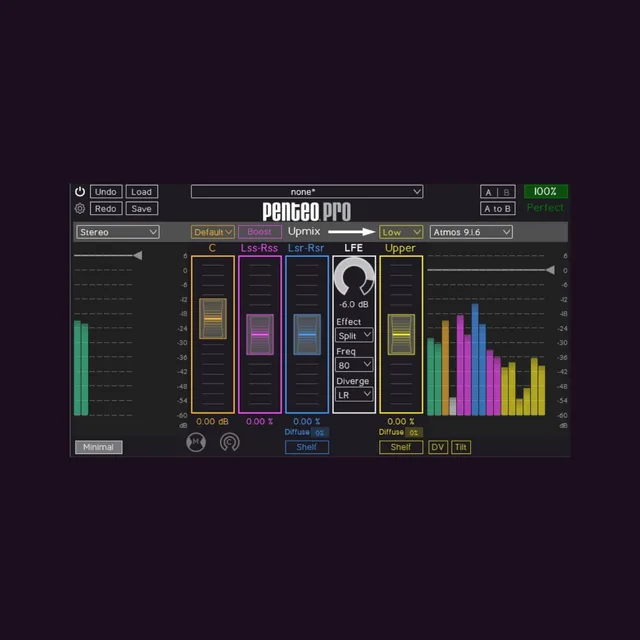Click the LFE gain knob

click(x=354, y=277)
